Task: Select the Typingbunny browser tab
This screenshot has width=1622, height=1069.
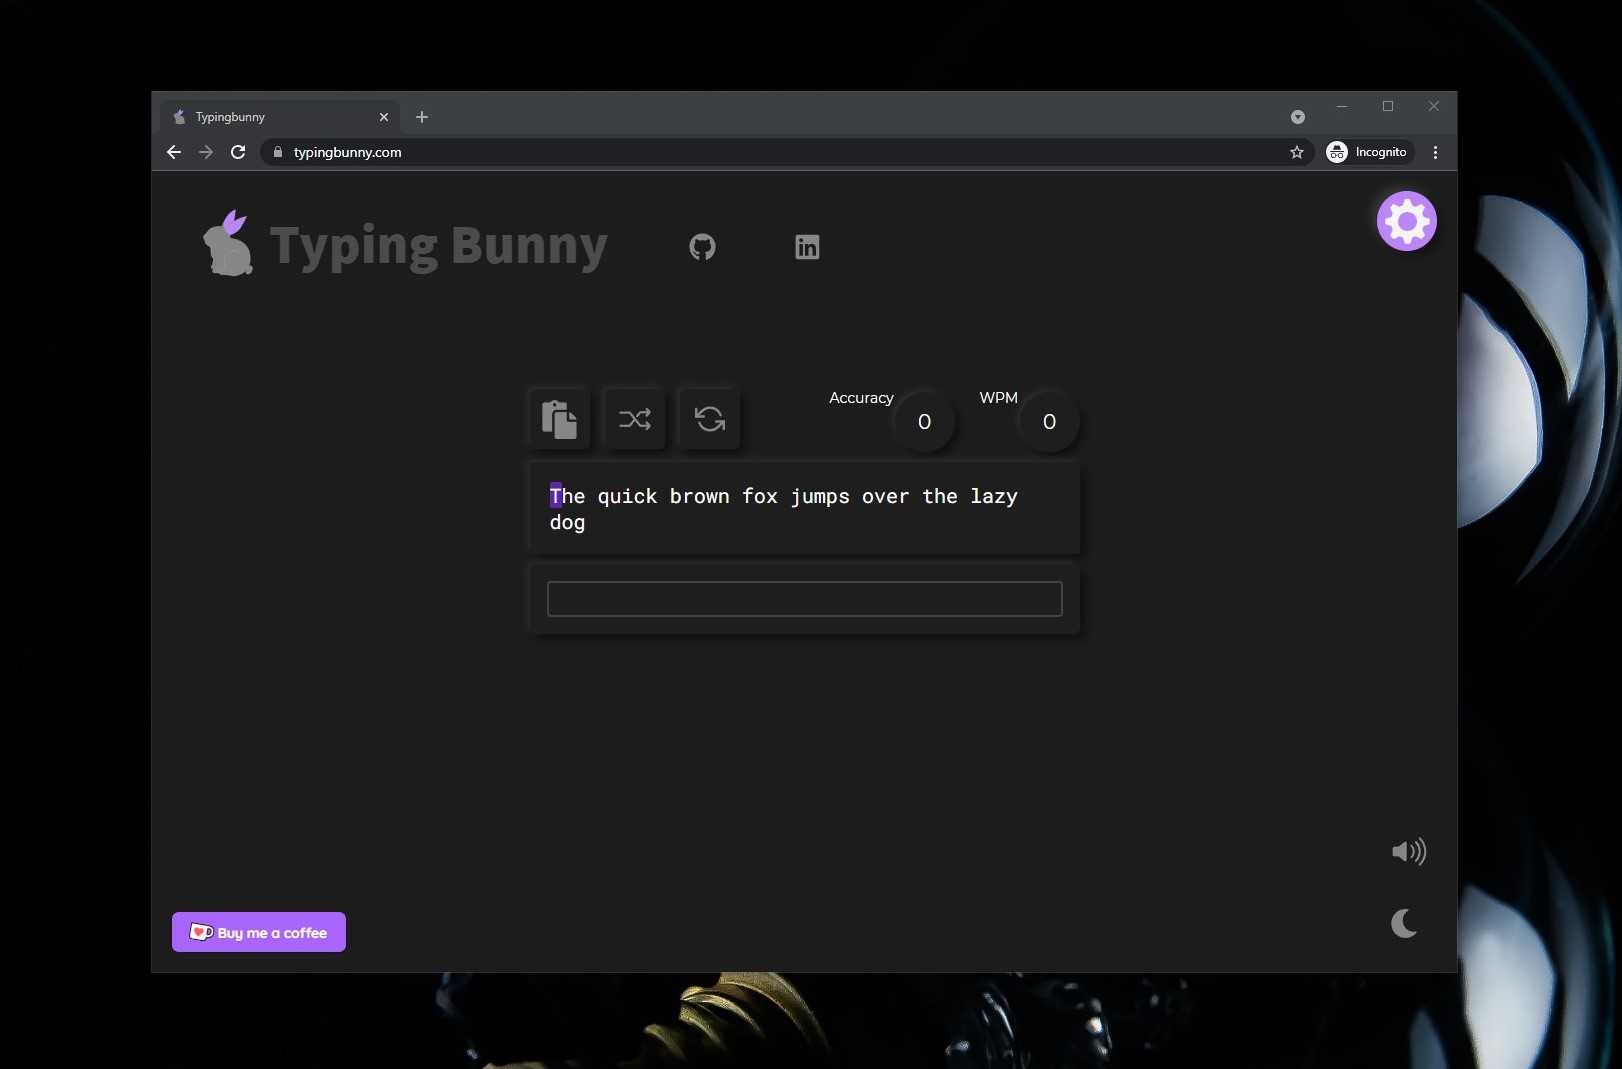Action: [270, 117]
